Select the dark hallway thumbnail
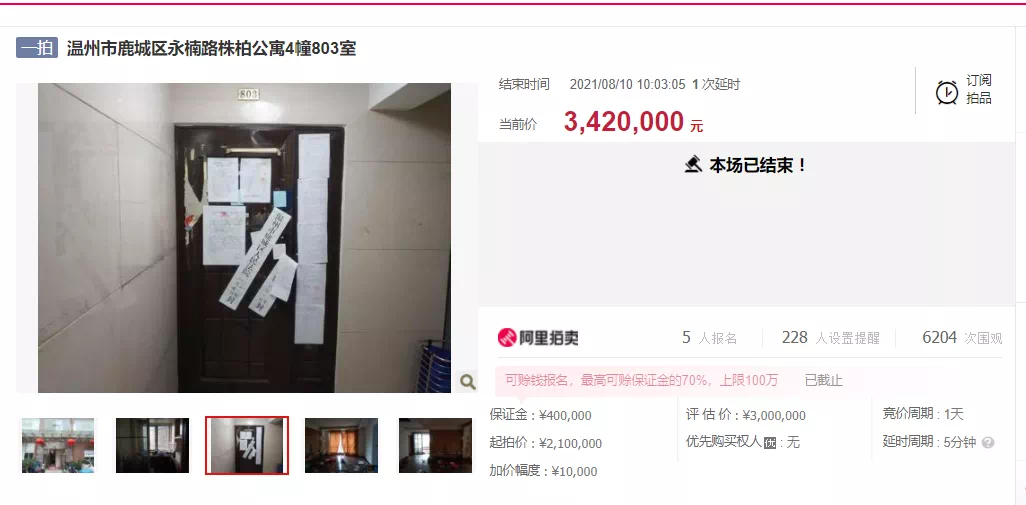This screenshot has width=1026, height=505. (152, 445)
